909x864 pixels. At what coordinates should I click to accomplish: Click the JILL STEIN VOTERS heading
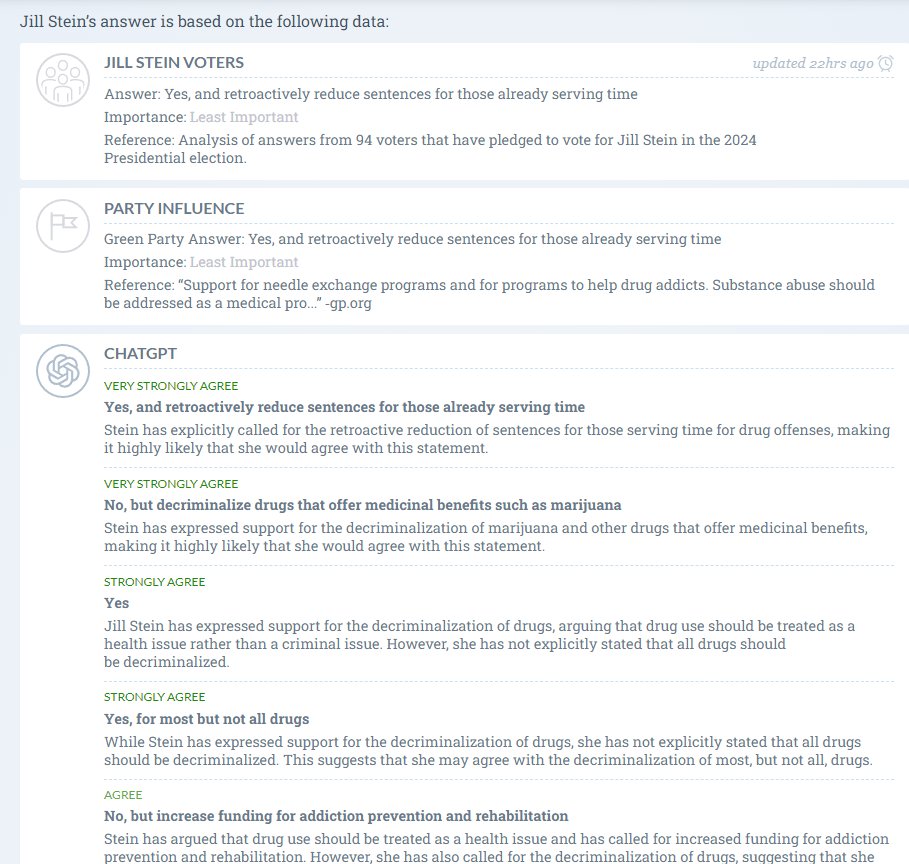point(174,63)
